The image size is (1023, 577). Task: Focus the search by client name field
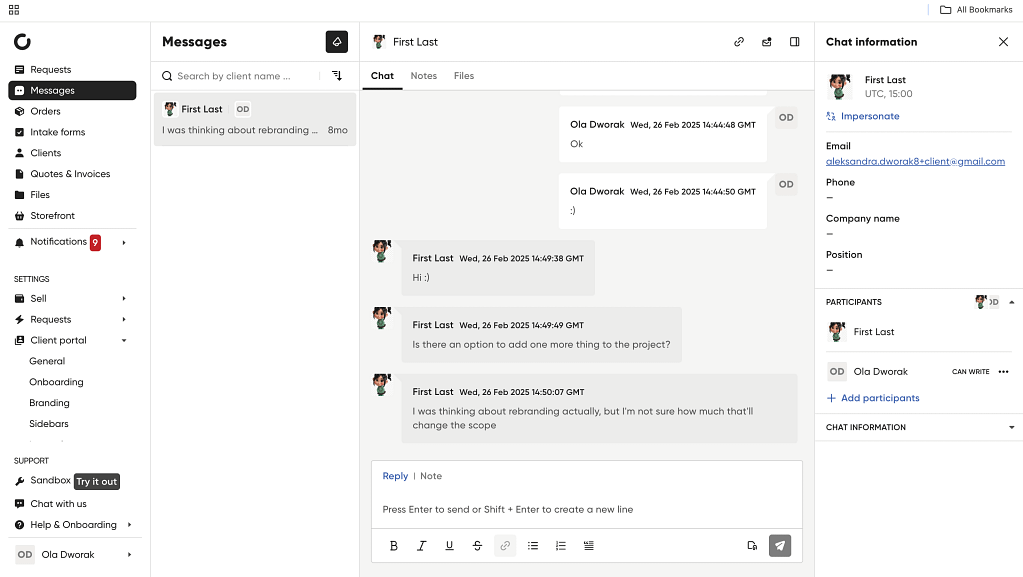pyautogui.click(x=241, y=76)
